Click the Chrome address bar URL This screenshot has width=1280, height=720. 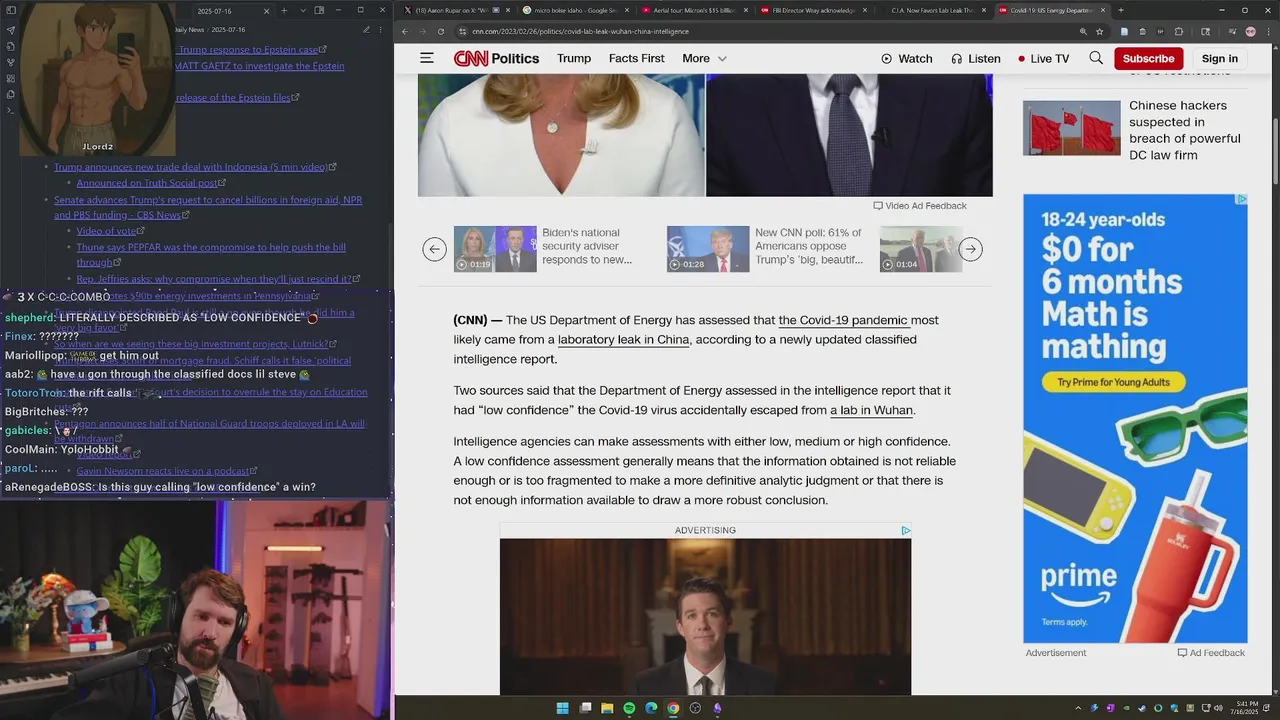[580, 31]
